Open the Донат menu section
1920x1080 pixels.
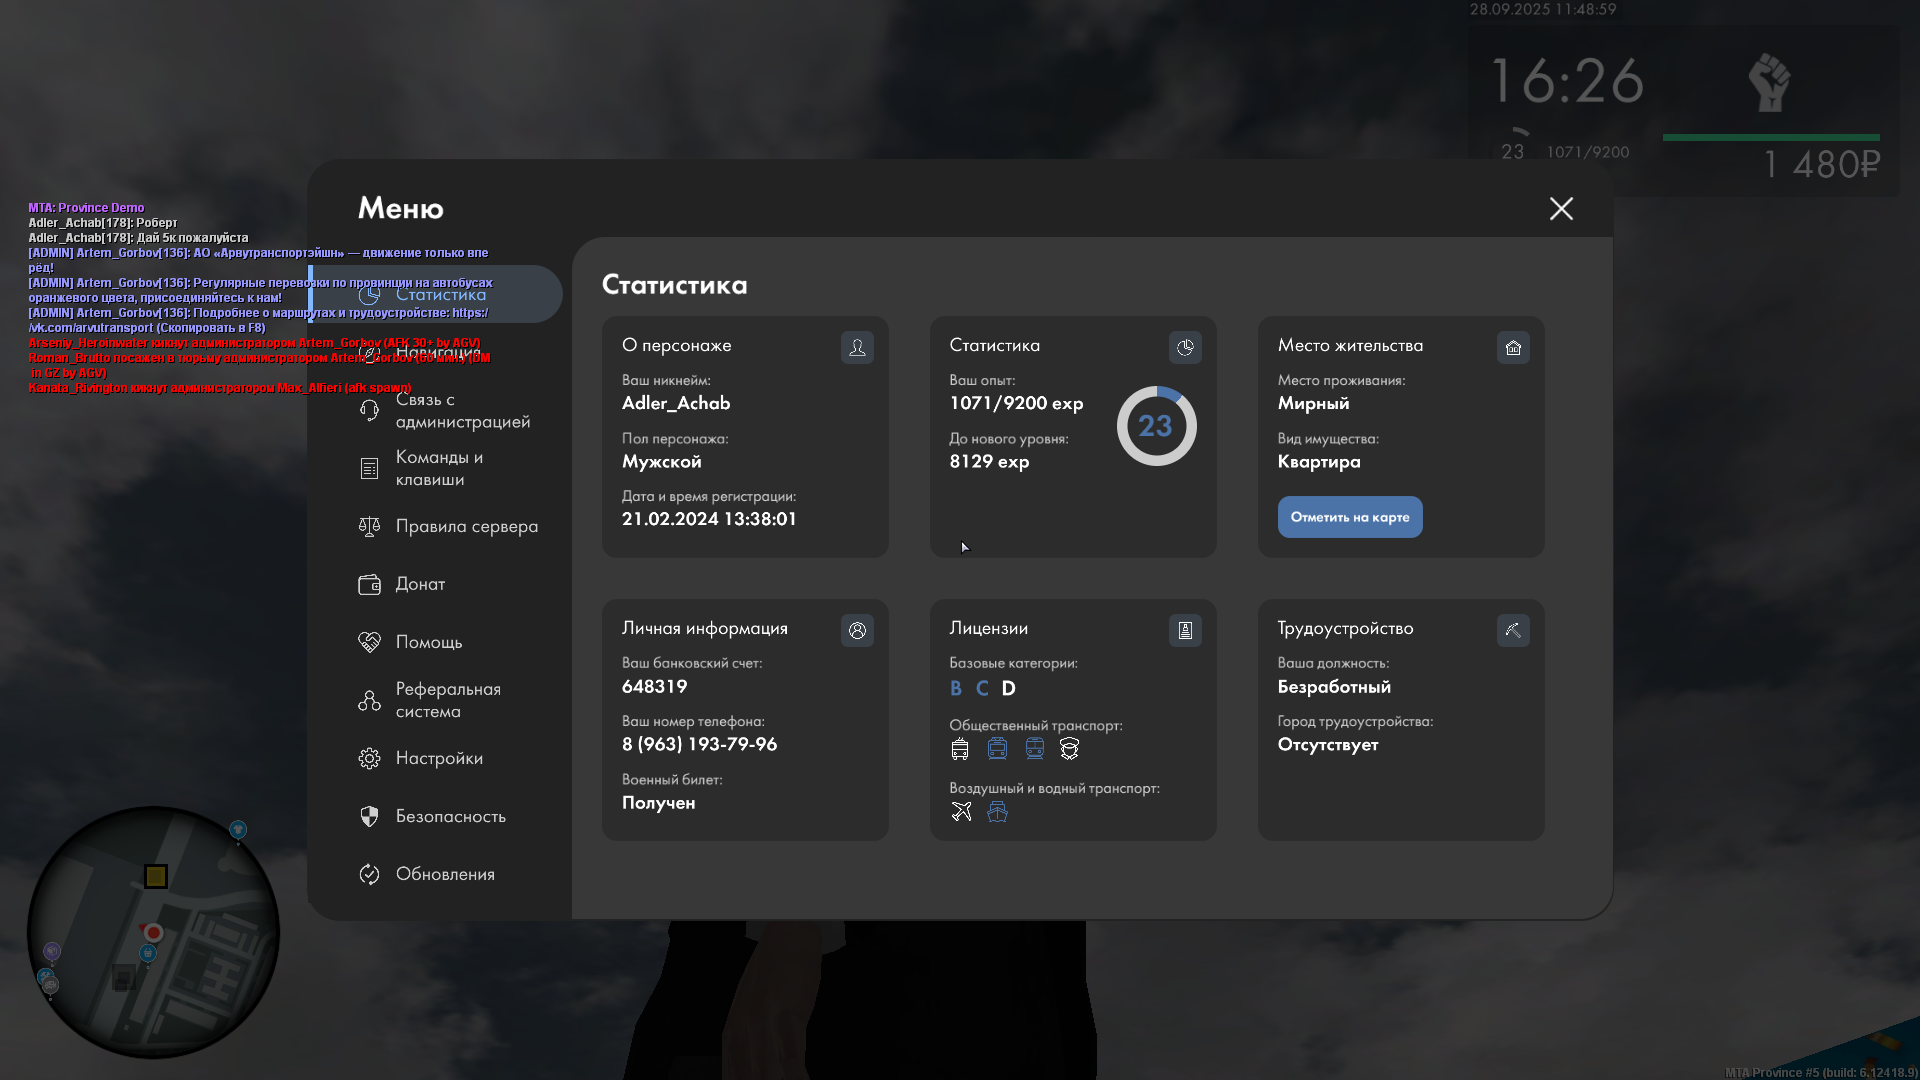coord(420,584)
